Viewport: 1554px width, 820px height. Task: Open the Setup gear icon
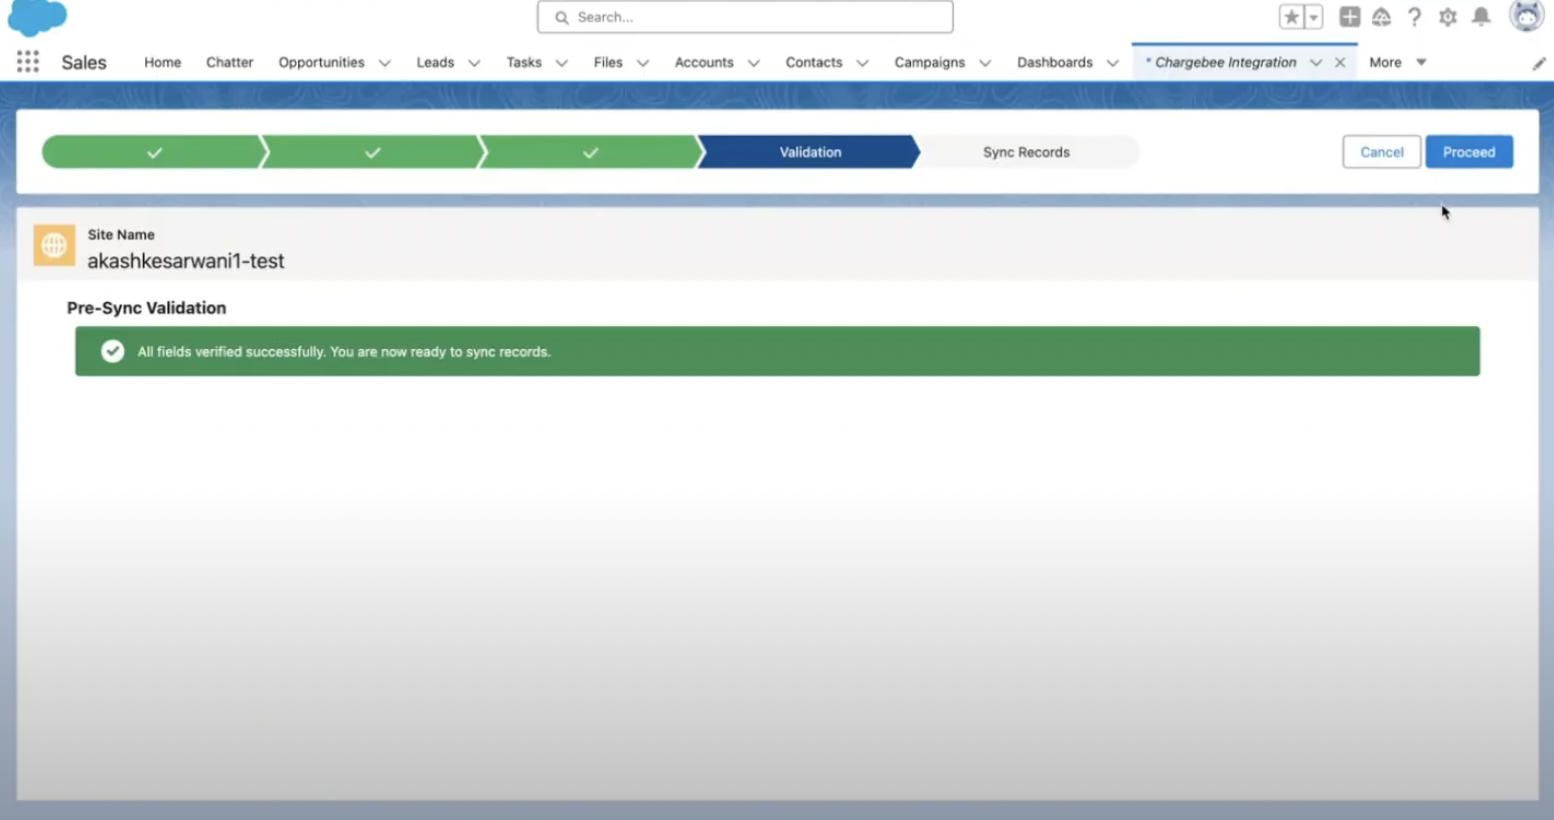click(x=1447, y=17)
